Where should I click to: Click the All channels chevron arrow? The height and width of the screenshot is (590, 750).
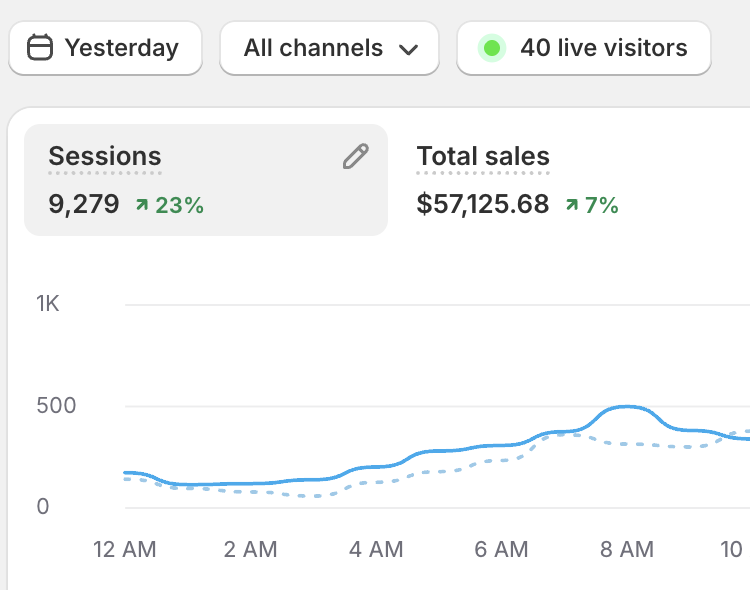[x=408, y=49]
